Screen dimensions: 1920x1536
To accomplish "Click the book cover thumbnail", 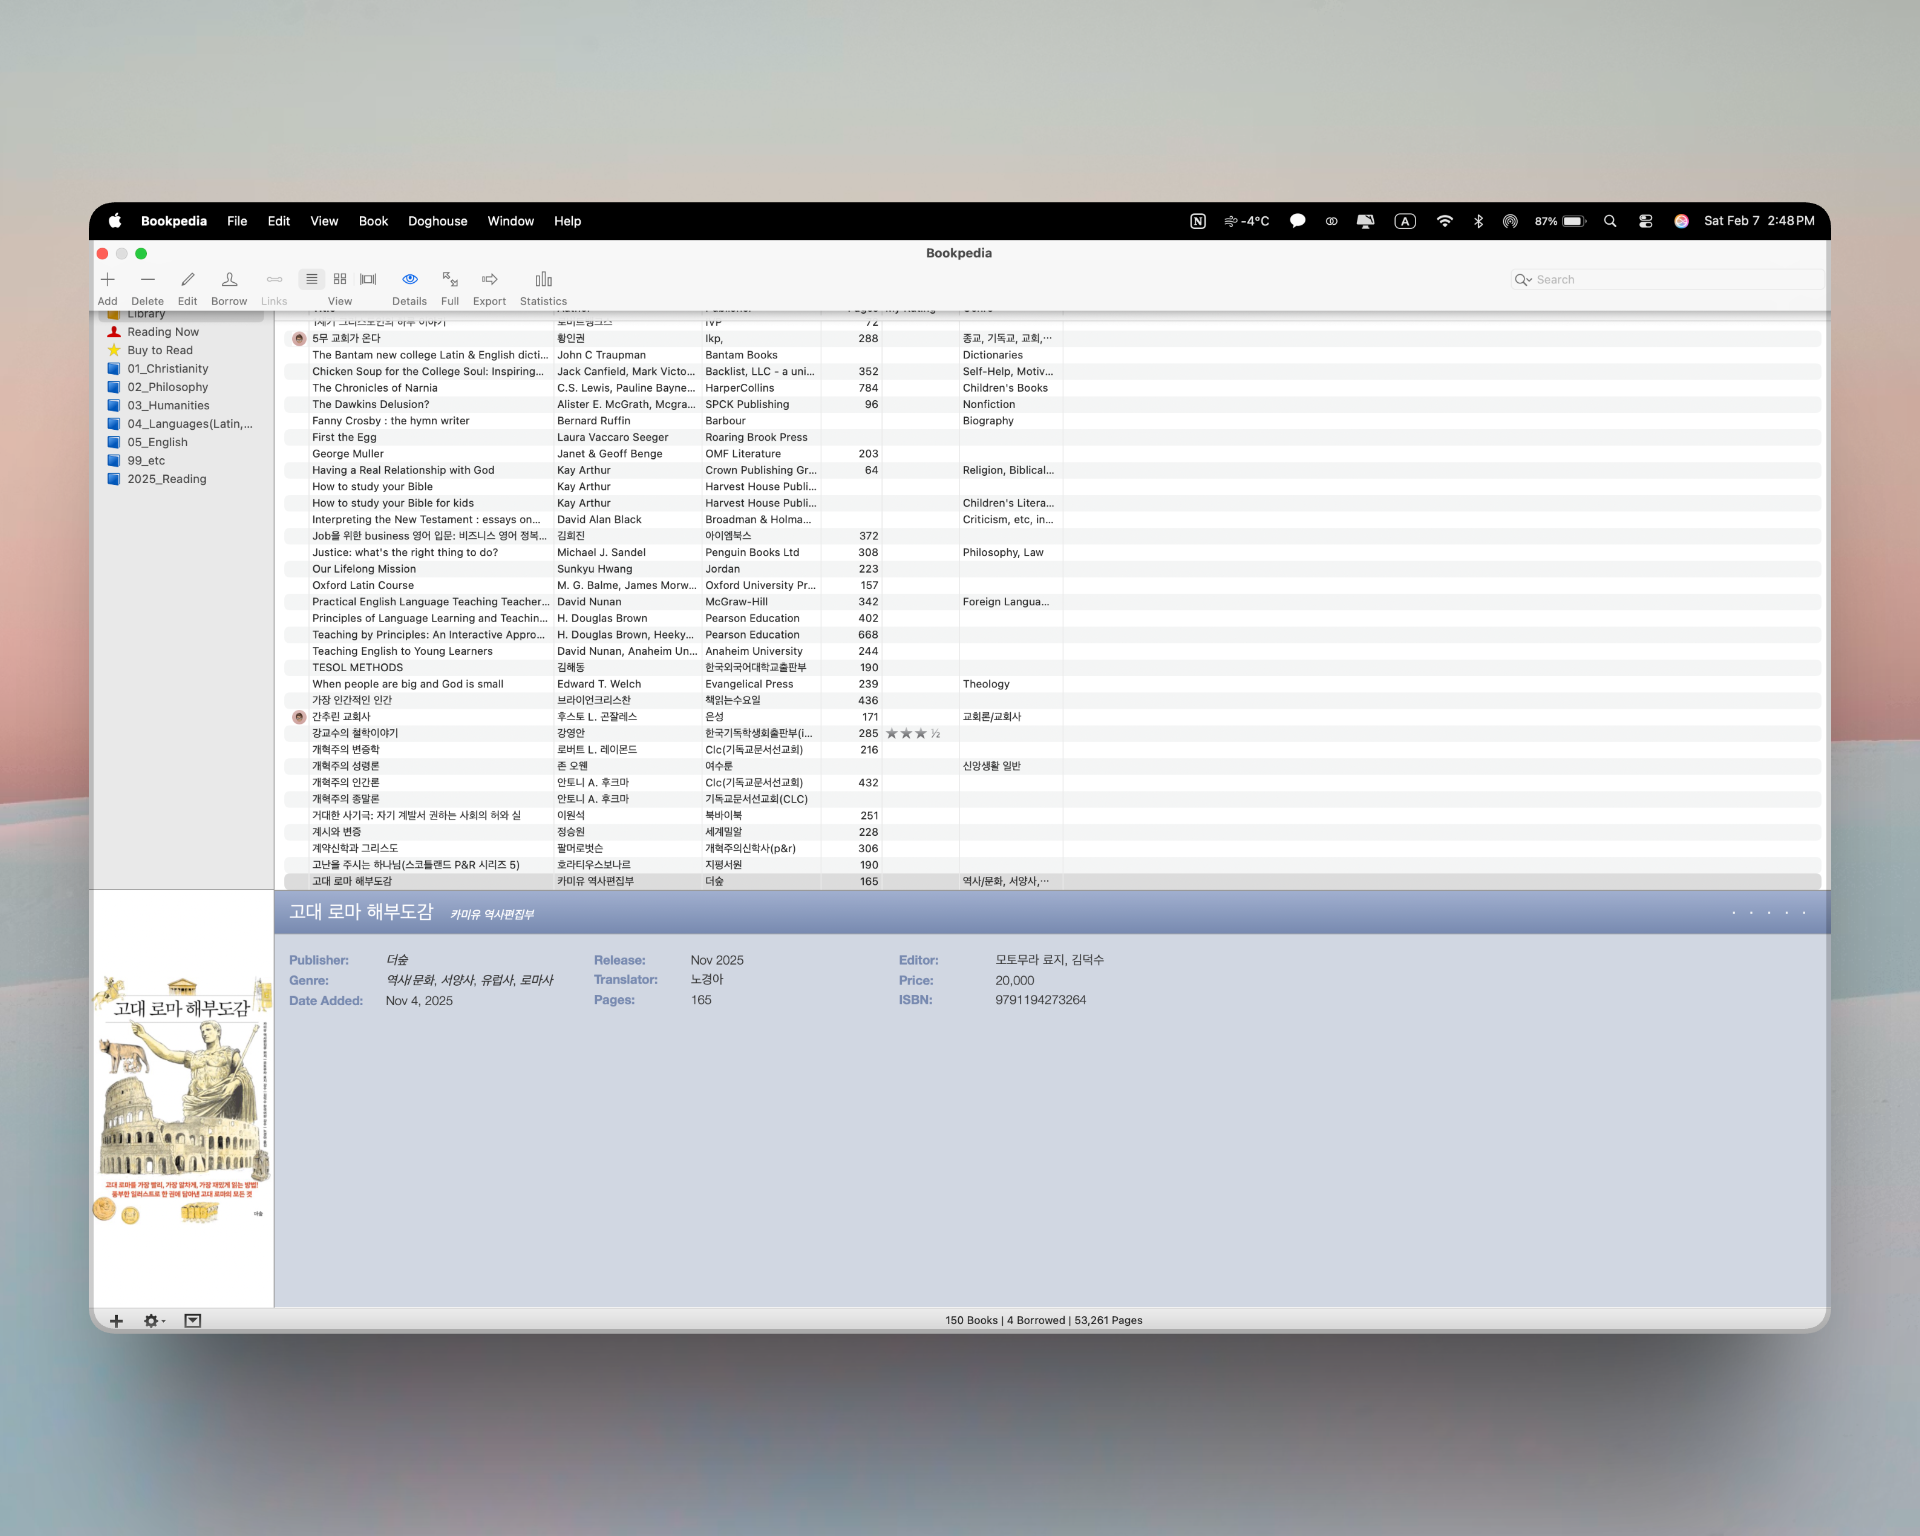I will 182,1100.
